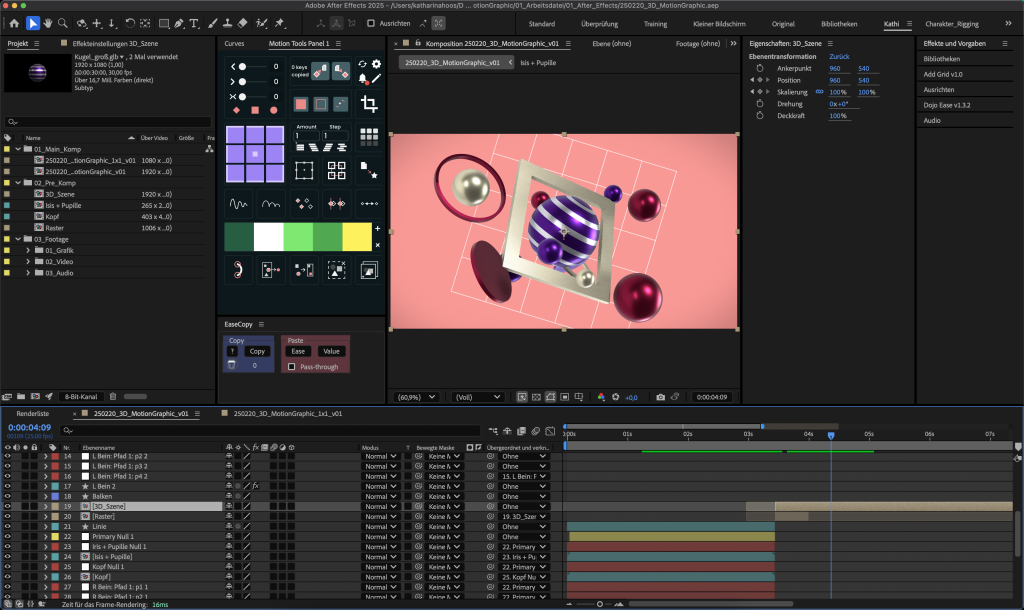
Task: Enable the Ausrichten checkbox
Action: (x=372, y=23)
